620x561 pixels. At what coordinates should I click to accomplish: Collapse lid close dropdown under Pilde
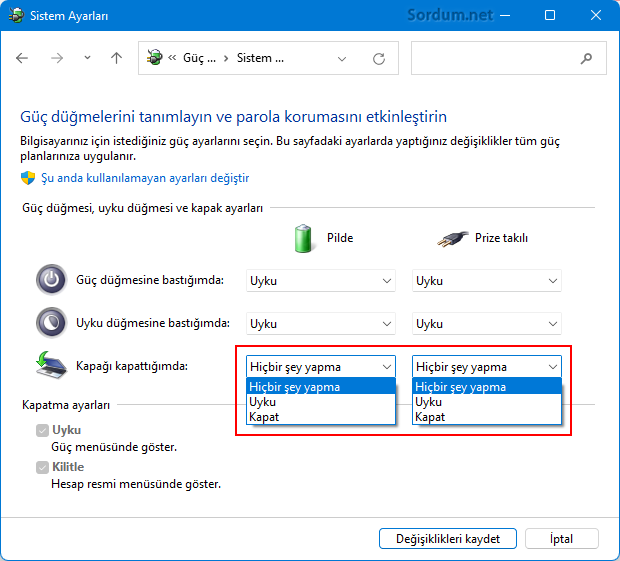[x=321, y=366]
